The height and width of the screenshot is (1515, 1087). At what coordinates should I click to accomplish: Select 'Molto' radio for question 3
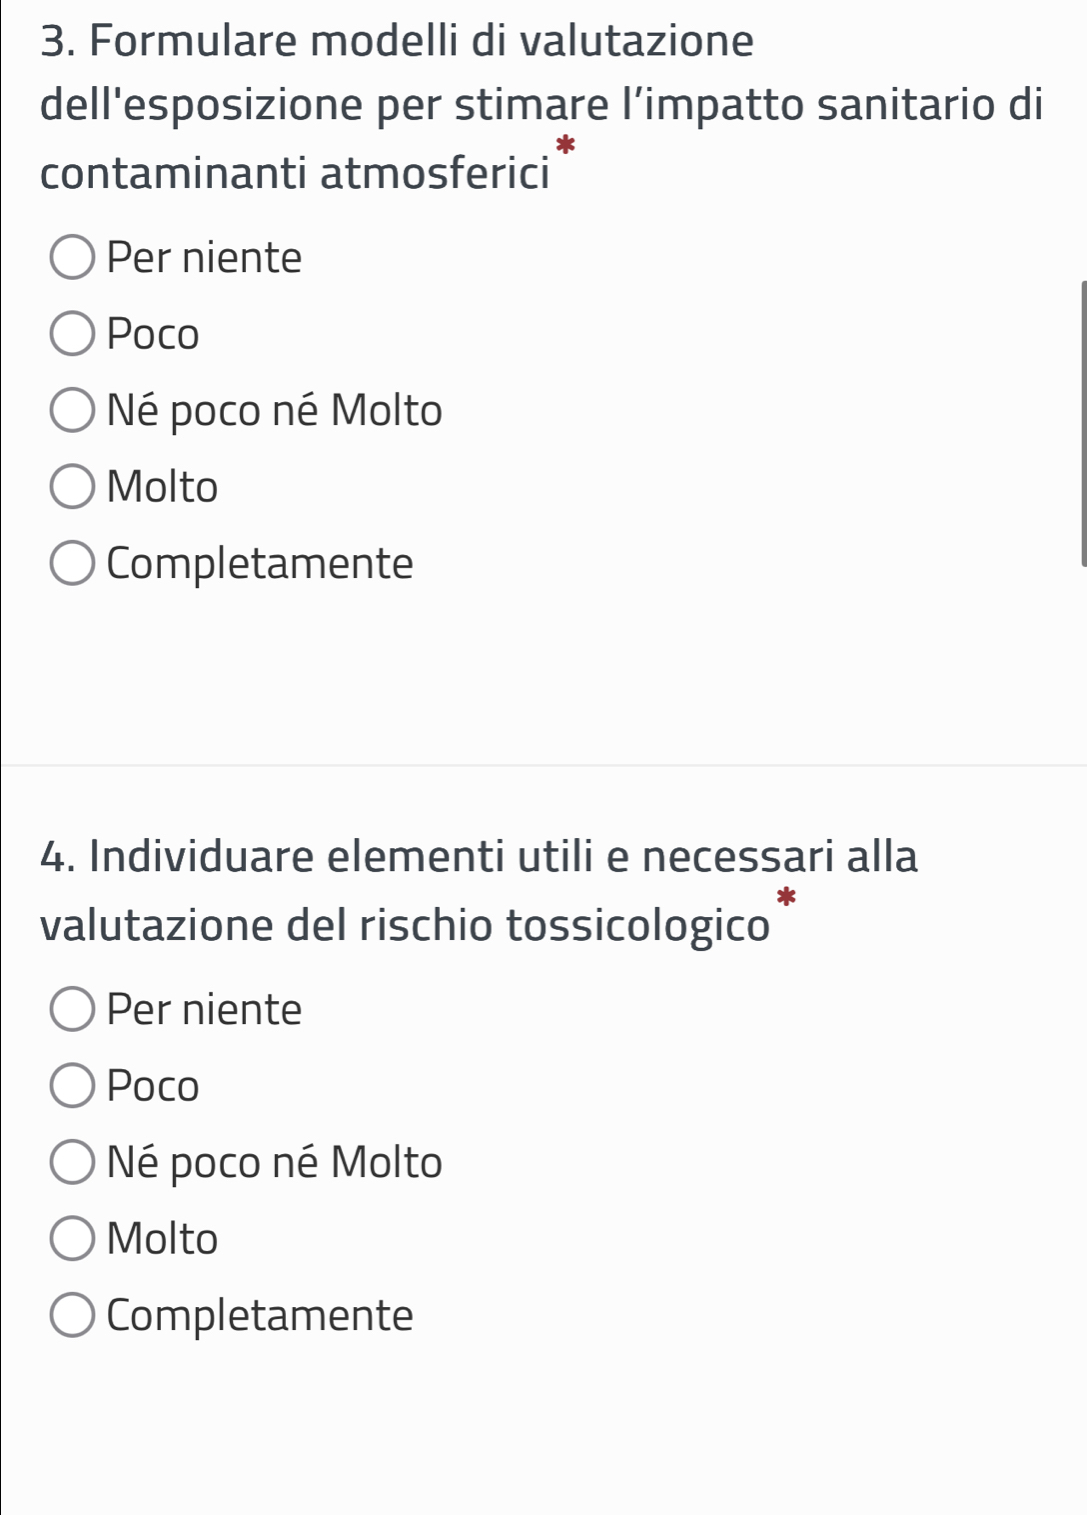point(72,487)
